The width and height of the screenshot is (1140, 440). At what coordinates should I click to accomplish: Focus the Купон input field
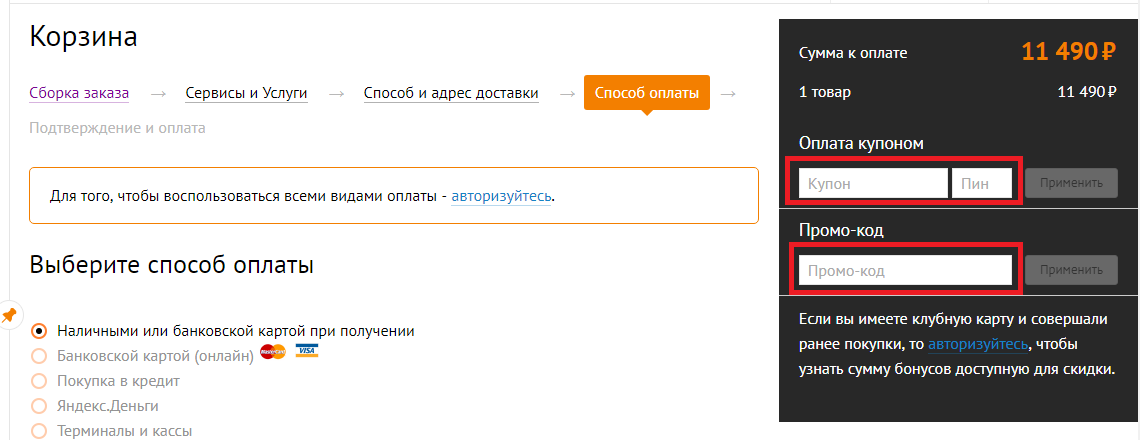872,183
